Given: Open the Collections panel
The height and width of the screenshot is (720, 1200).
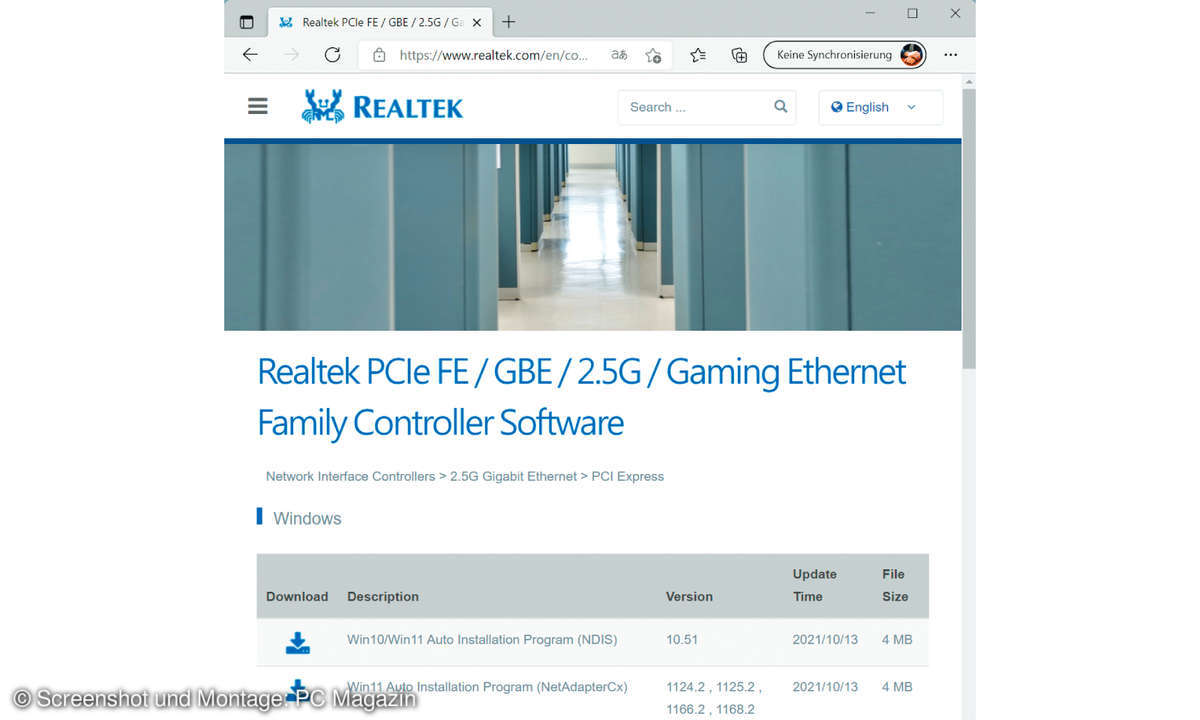Looking at the screenshot, I should pos(739,56).
